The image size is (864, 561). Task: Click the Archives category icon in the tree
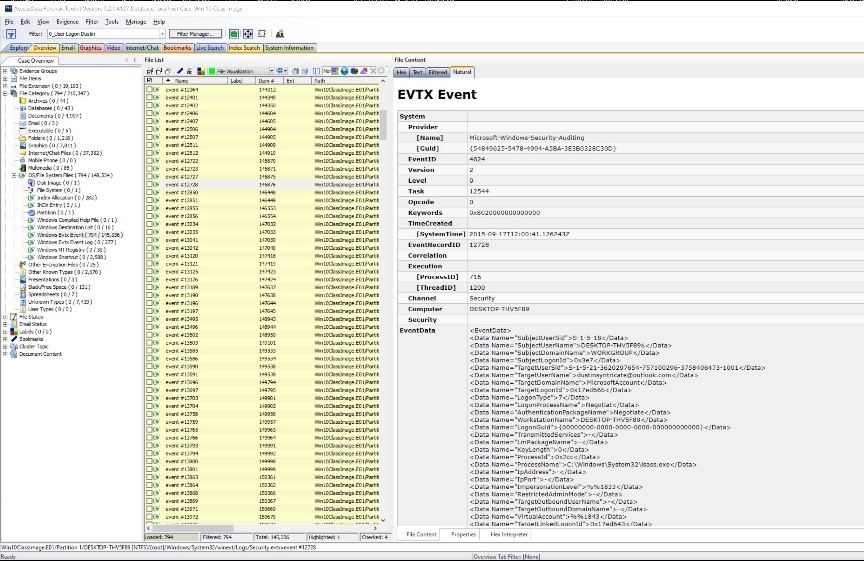click(23, 101)
